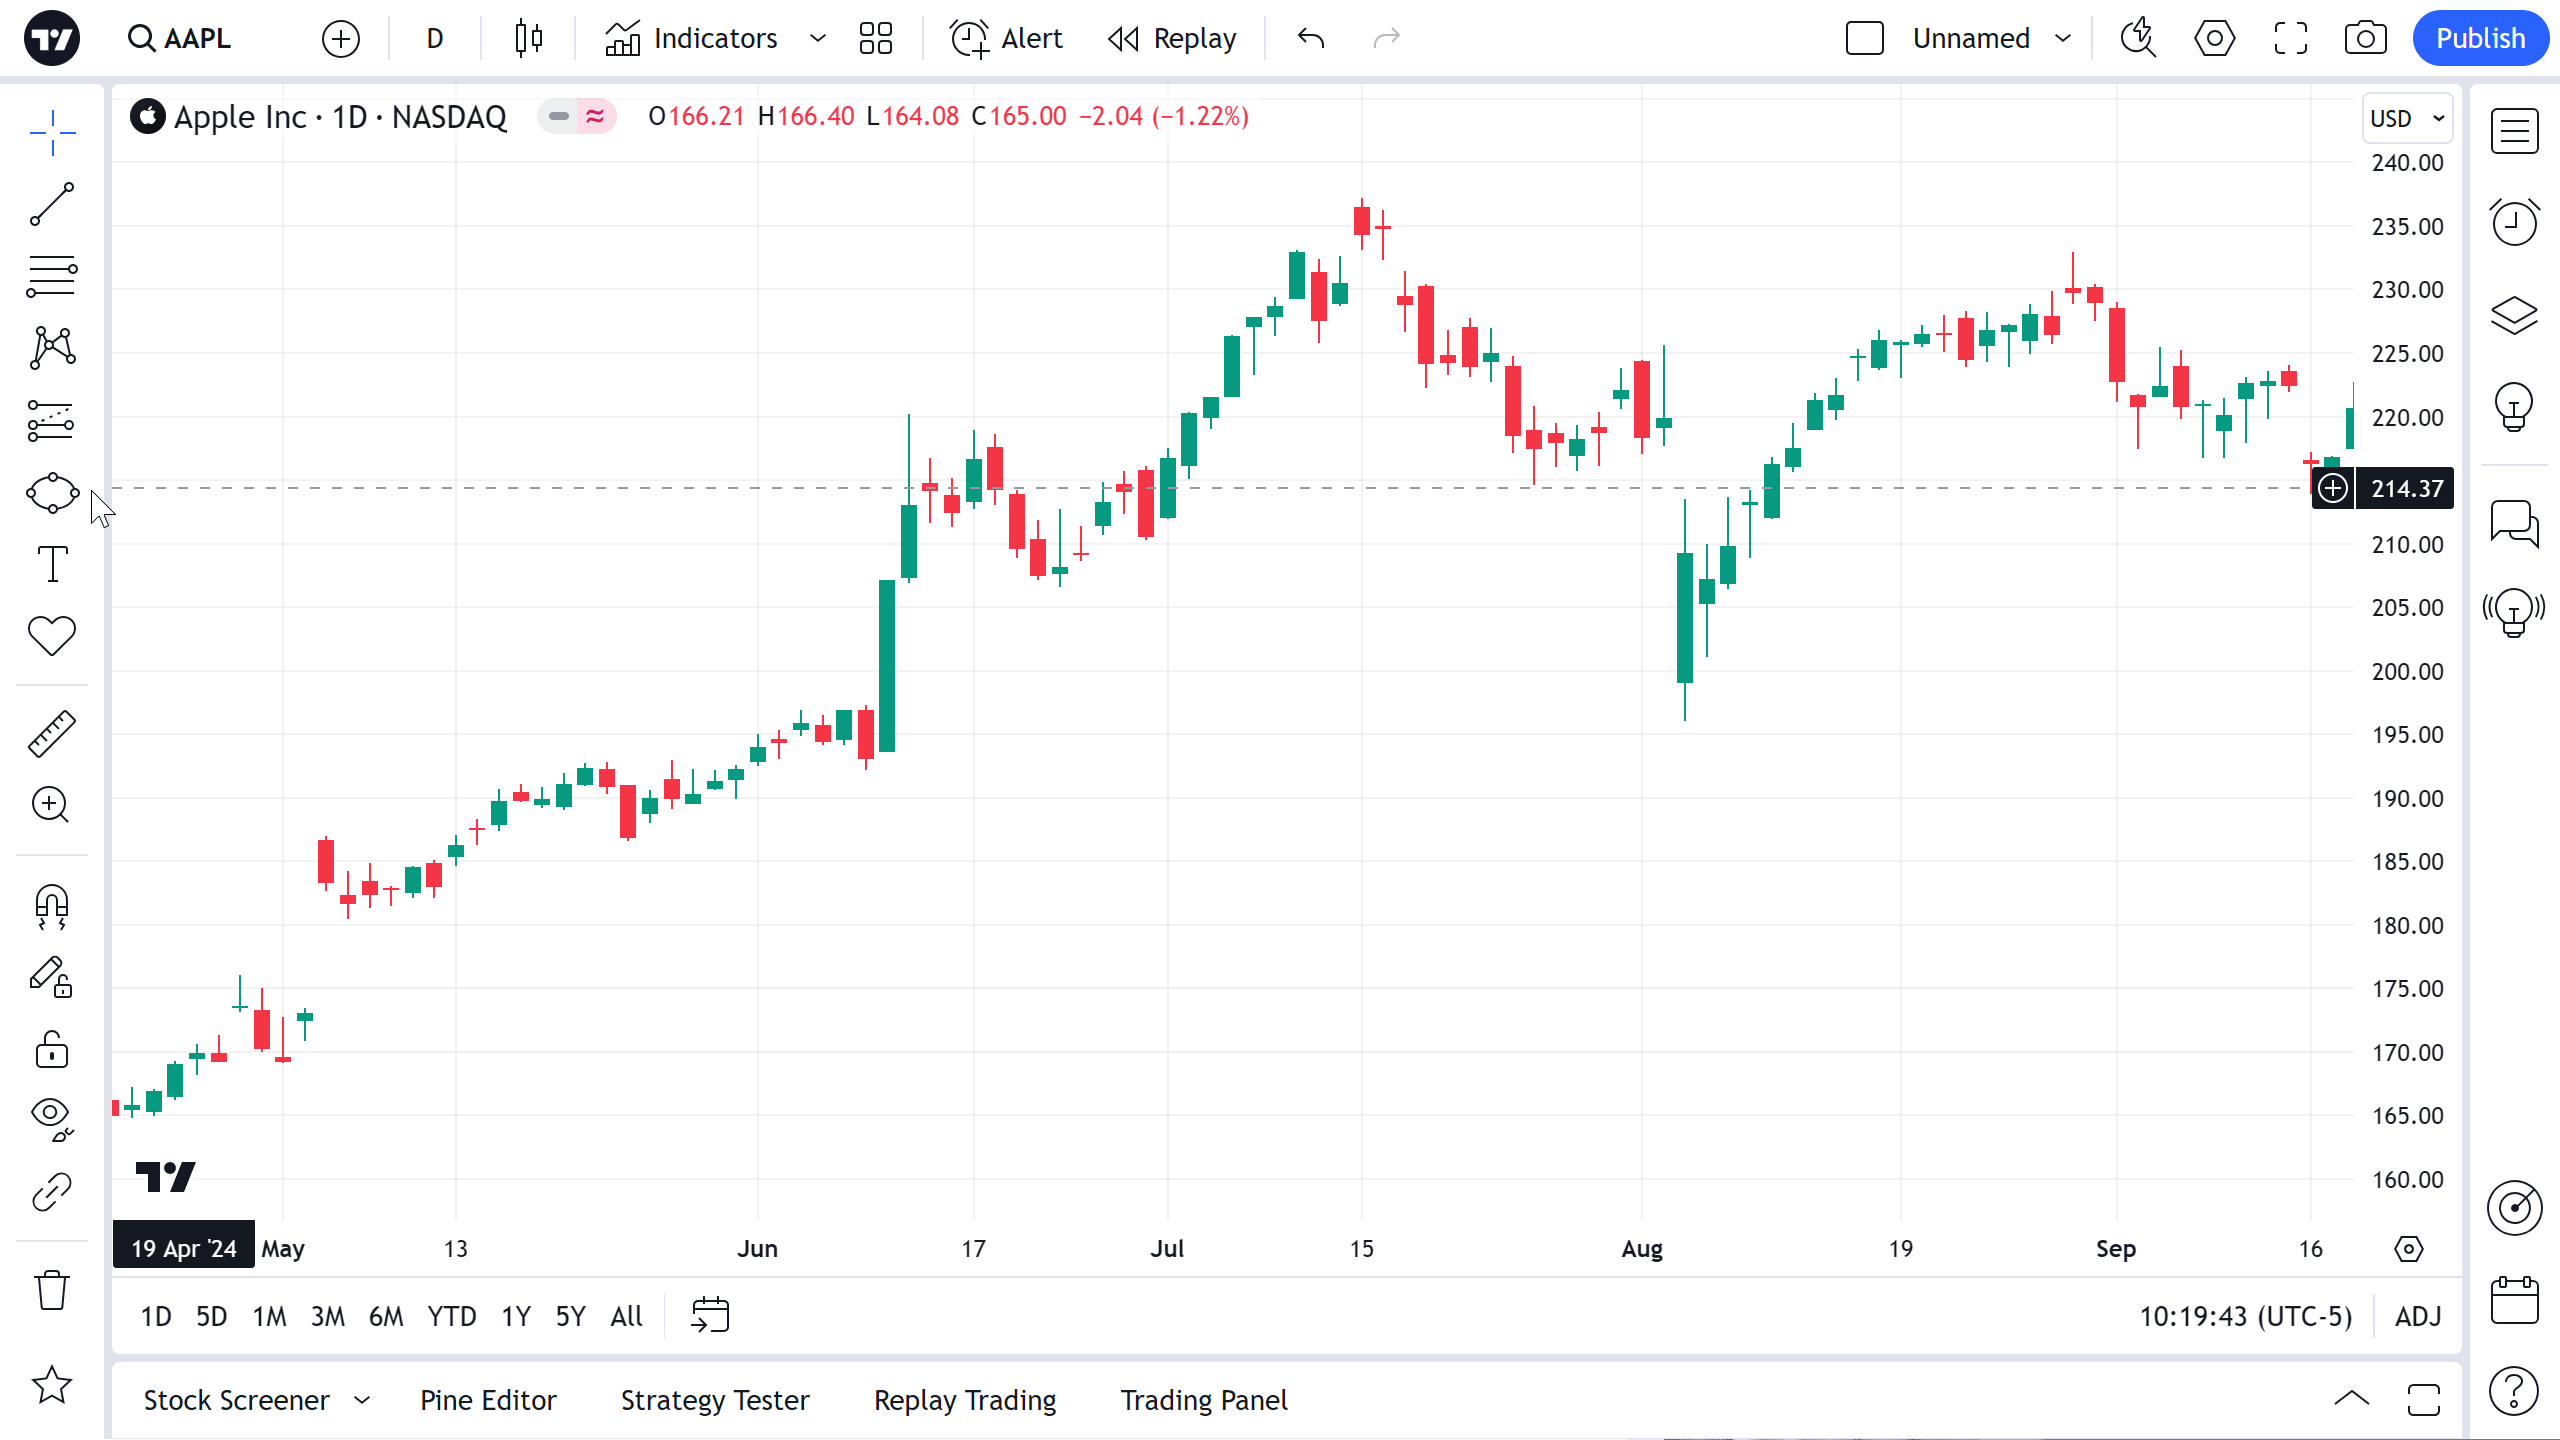Open the candlestick chart style icon
Image resolution: width=2560 pixels, height=1440 pixels.
pos(528,38)
